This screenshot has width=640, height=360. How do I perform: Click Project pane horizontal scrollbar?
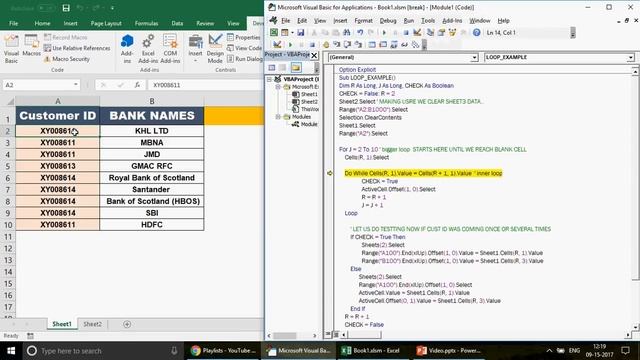pos(291,336)
